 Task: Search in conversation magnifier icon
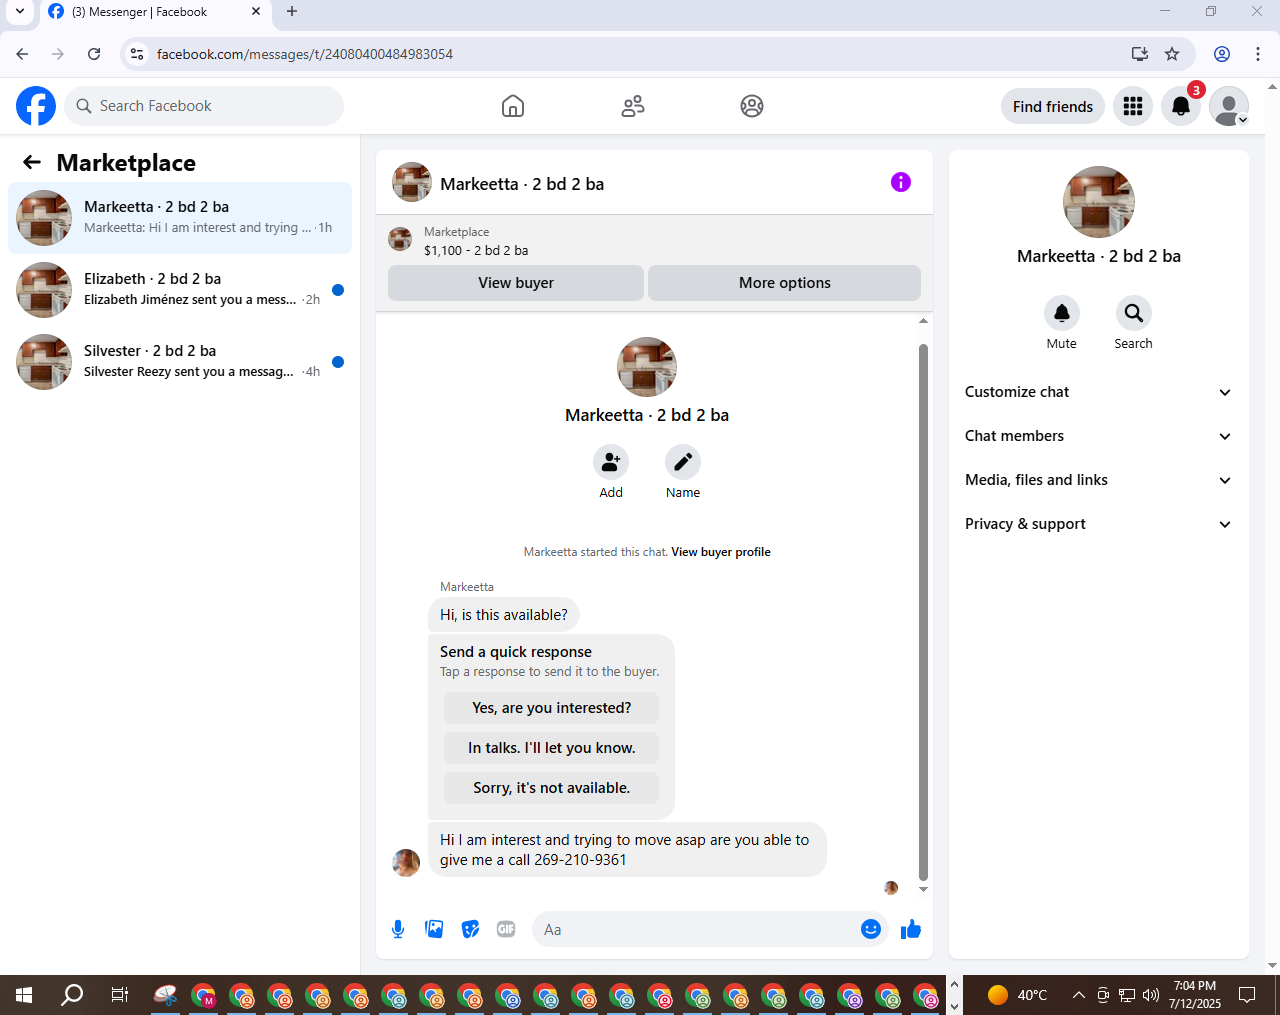point(1134,313)
